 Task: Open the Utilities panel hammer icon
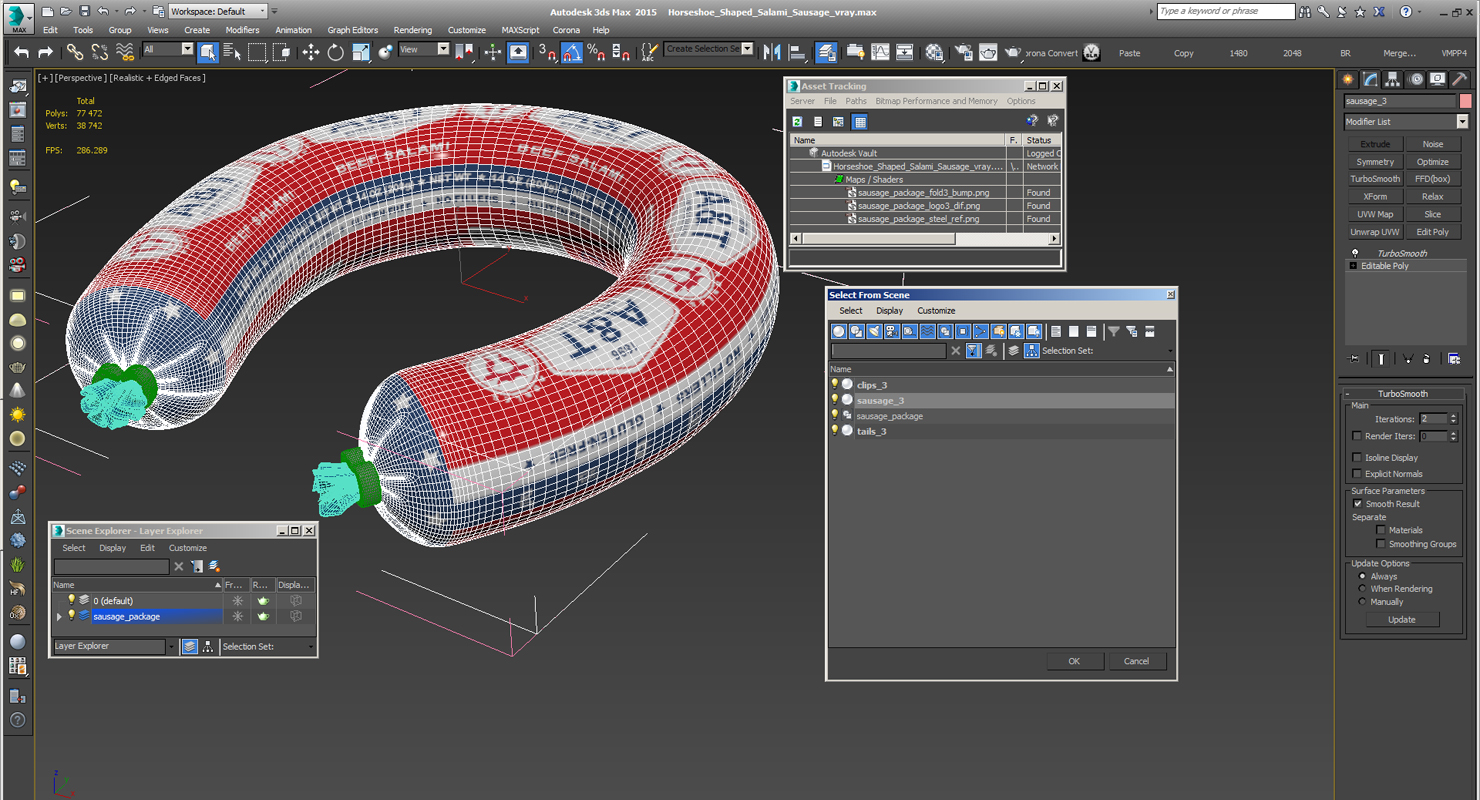(x=1461, y=79)
